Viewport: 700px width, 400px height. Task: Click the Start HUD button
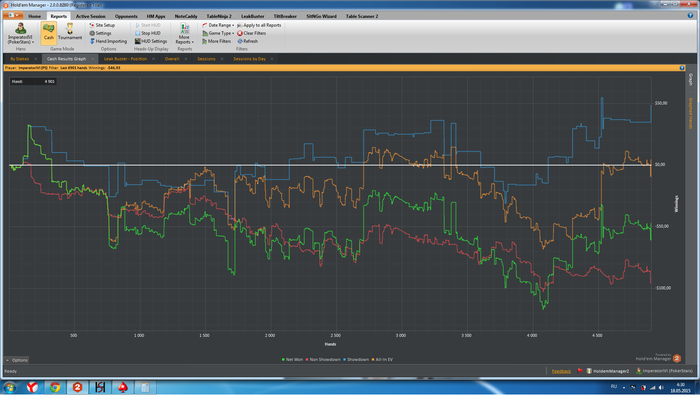148,25
